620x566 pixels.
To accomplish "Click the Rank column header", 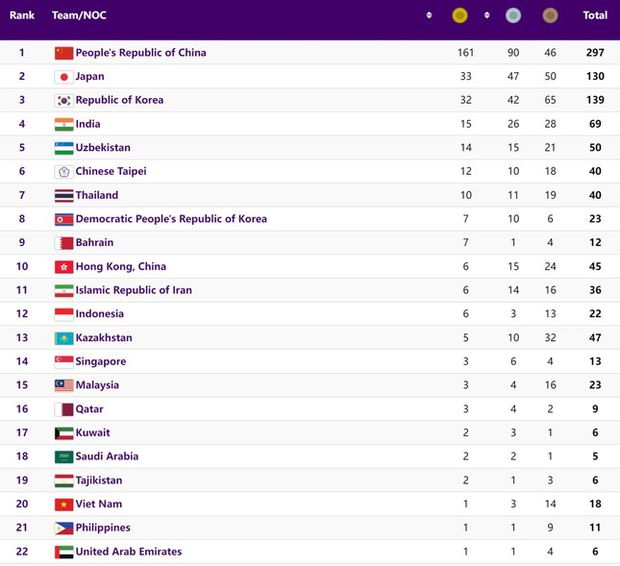I will 22,15.
